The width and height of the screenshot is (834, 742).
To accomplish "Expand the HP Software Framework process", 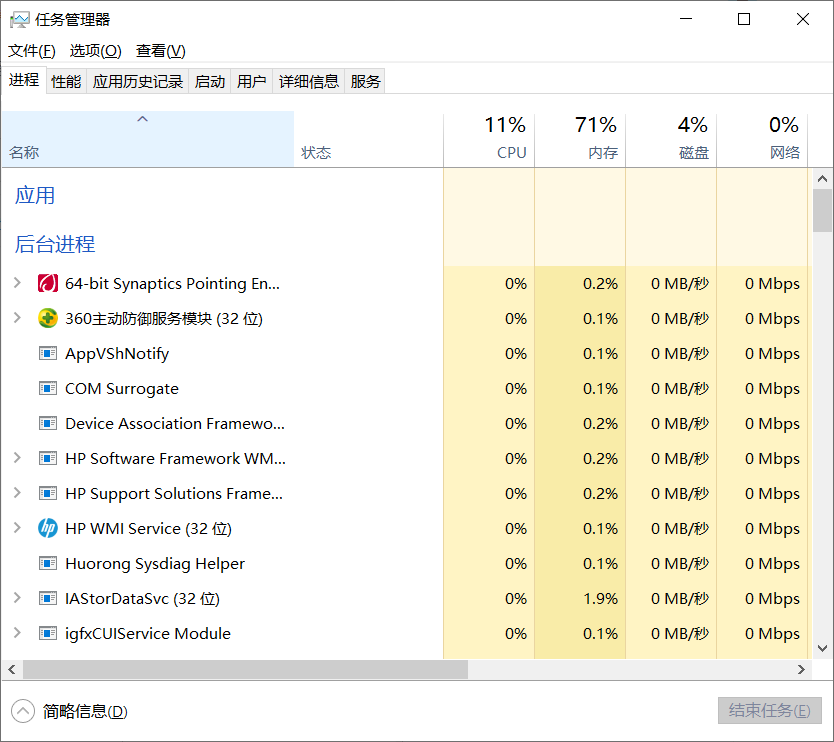I will pyautogui.click(x=17, y=458).
